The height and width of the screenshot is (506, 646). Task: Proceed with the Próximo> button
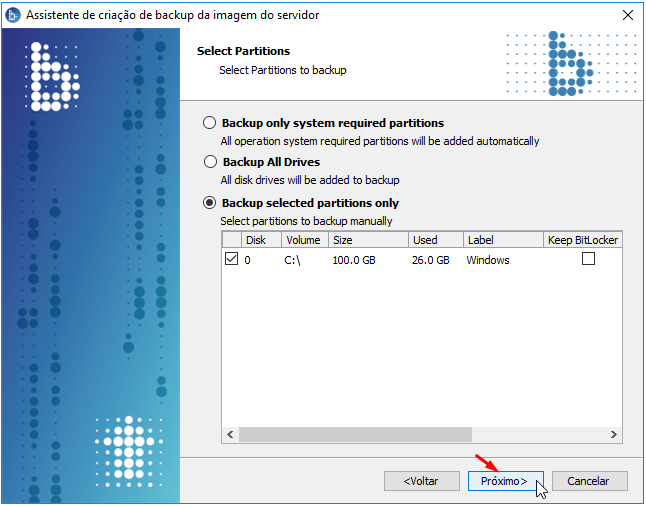506,481
